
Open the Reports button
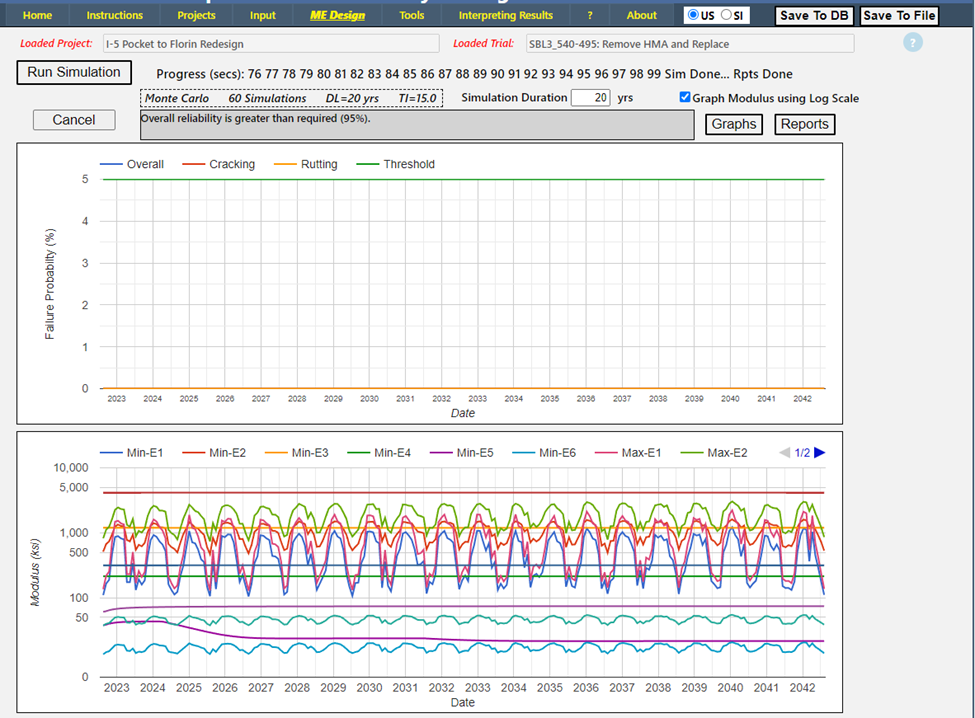click(804, 124)
